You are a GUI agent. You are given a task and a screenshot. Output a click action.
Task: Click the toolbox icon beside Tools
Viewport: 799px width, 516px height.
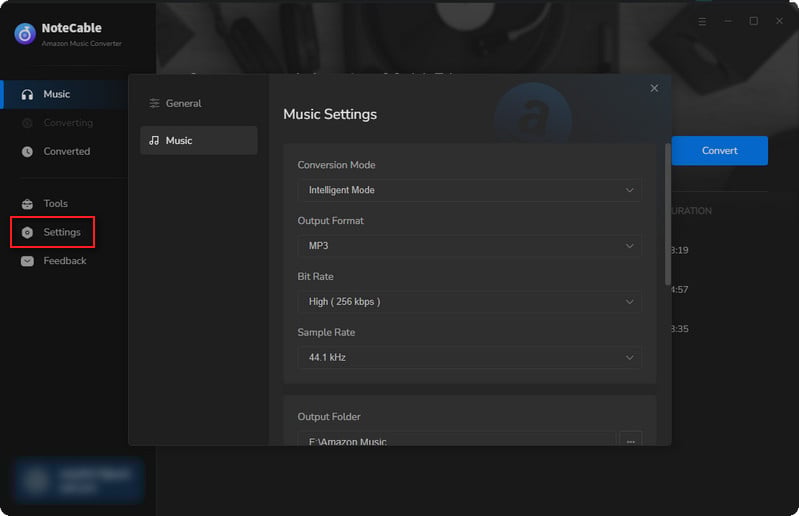point(28,204)
